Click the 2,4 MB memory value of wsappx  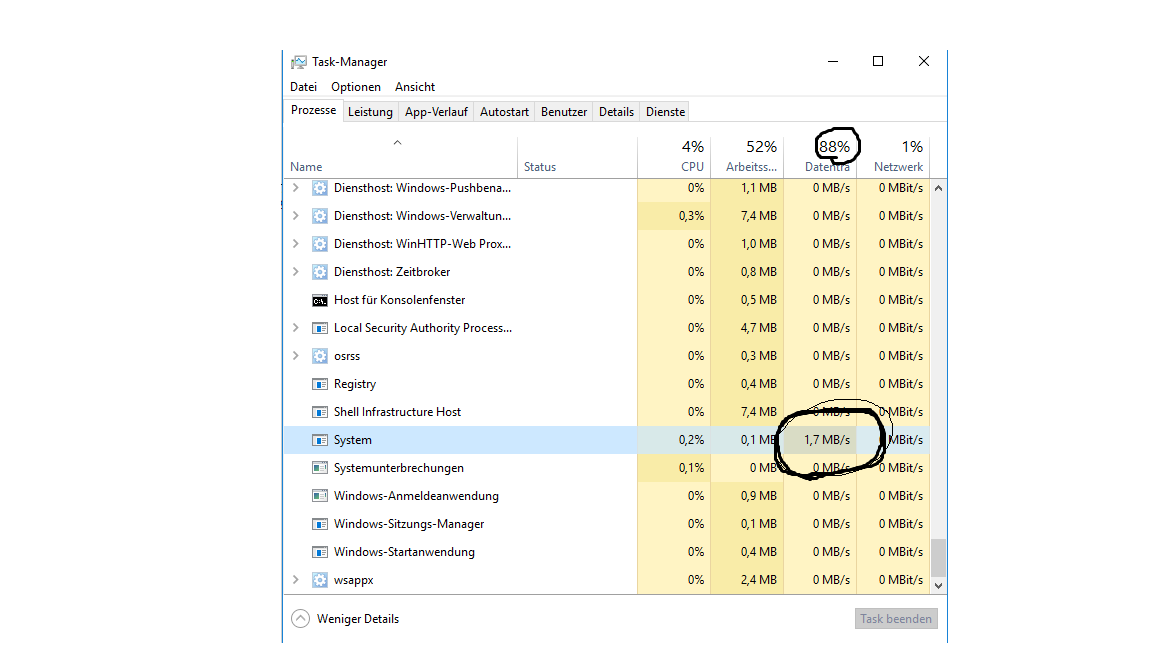coord(758,580)
